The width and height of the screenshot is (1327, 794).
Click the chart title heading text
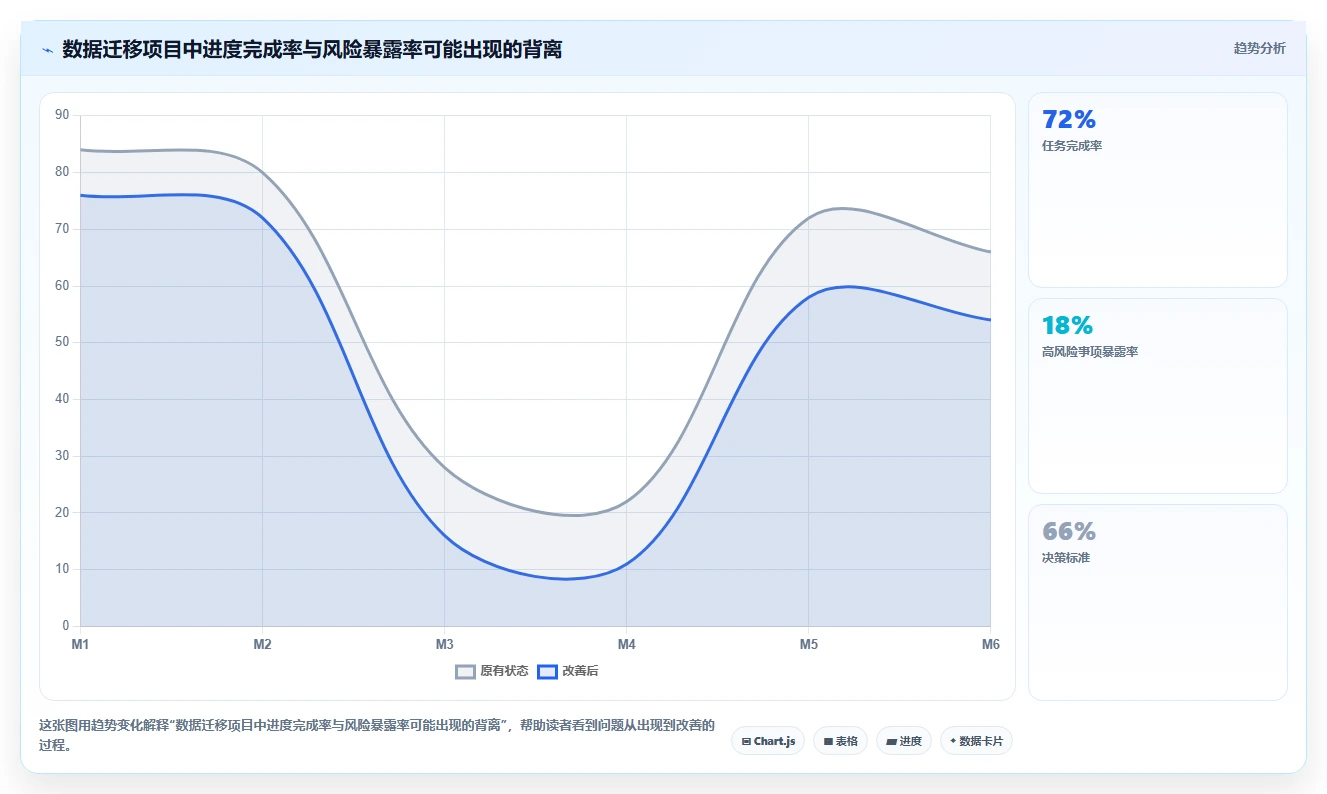tap(312, 49)
